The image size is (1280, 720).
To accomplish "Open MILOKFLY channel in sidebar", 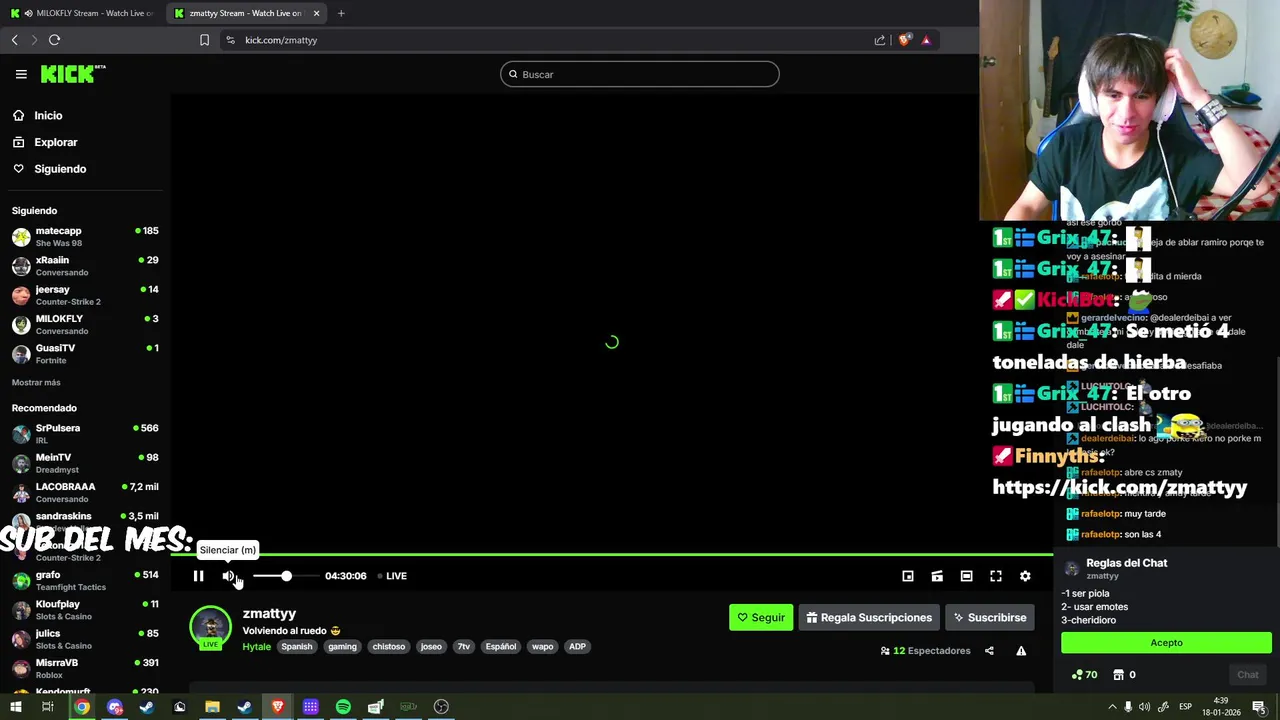I will click(x=85, y=324).
